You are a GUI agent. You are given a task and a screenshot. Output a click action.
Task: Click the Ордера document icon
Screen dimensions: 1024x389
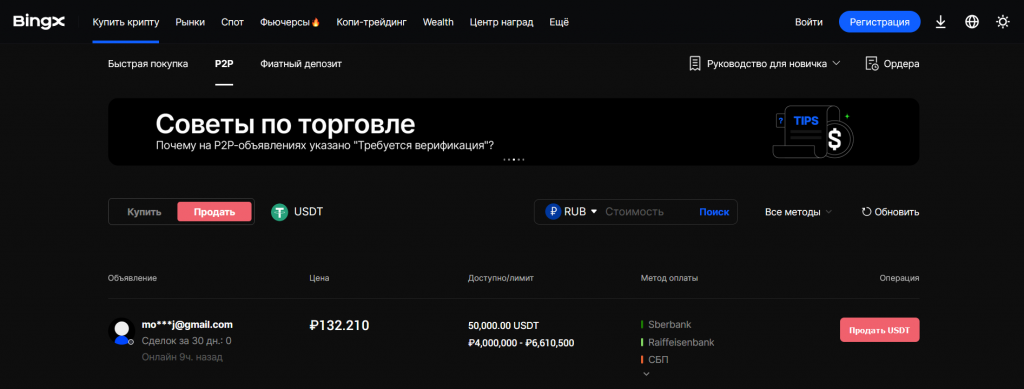point(871,63)
